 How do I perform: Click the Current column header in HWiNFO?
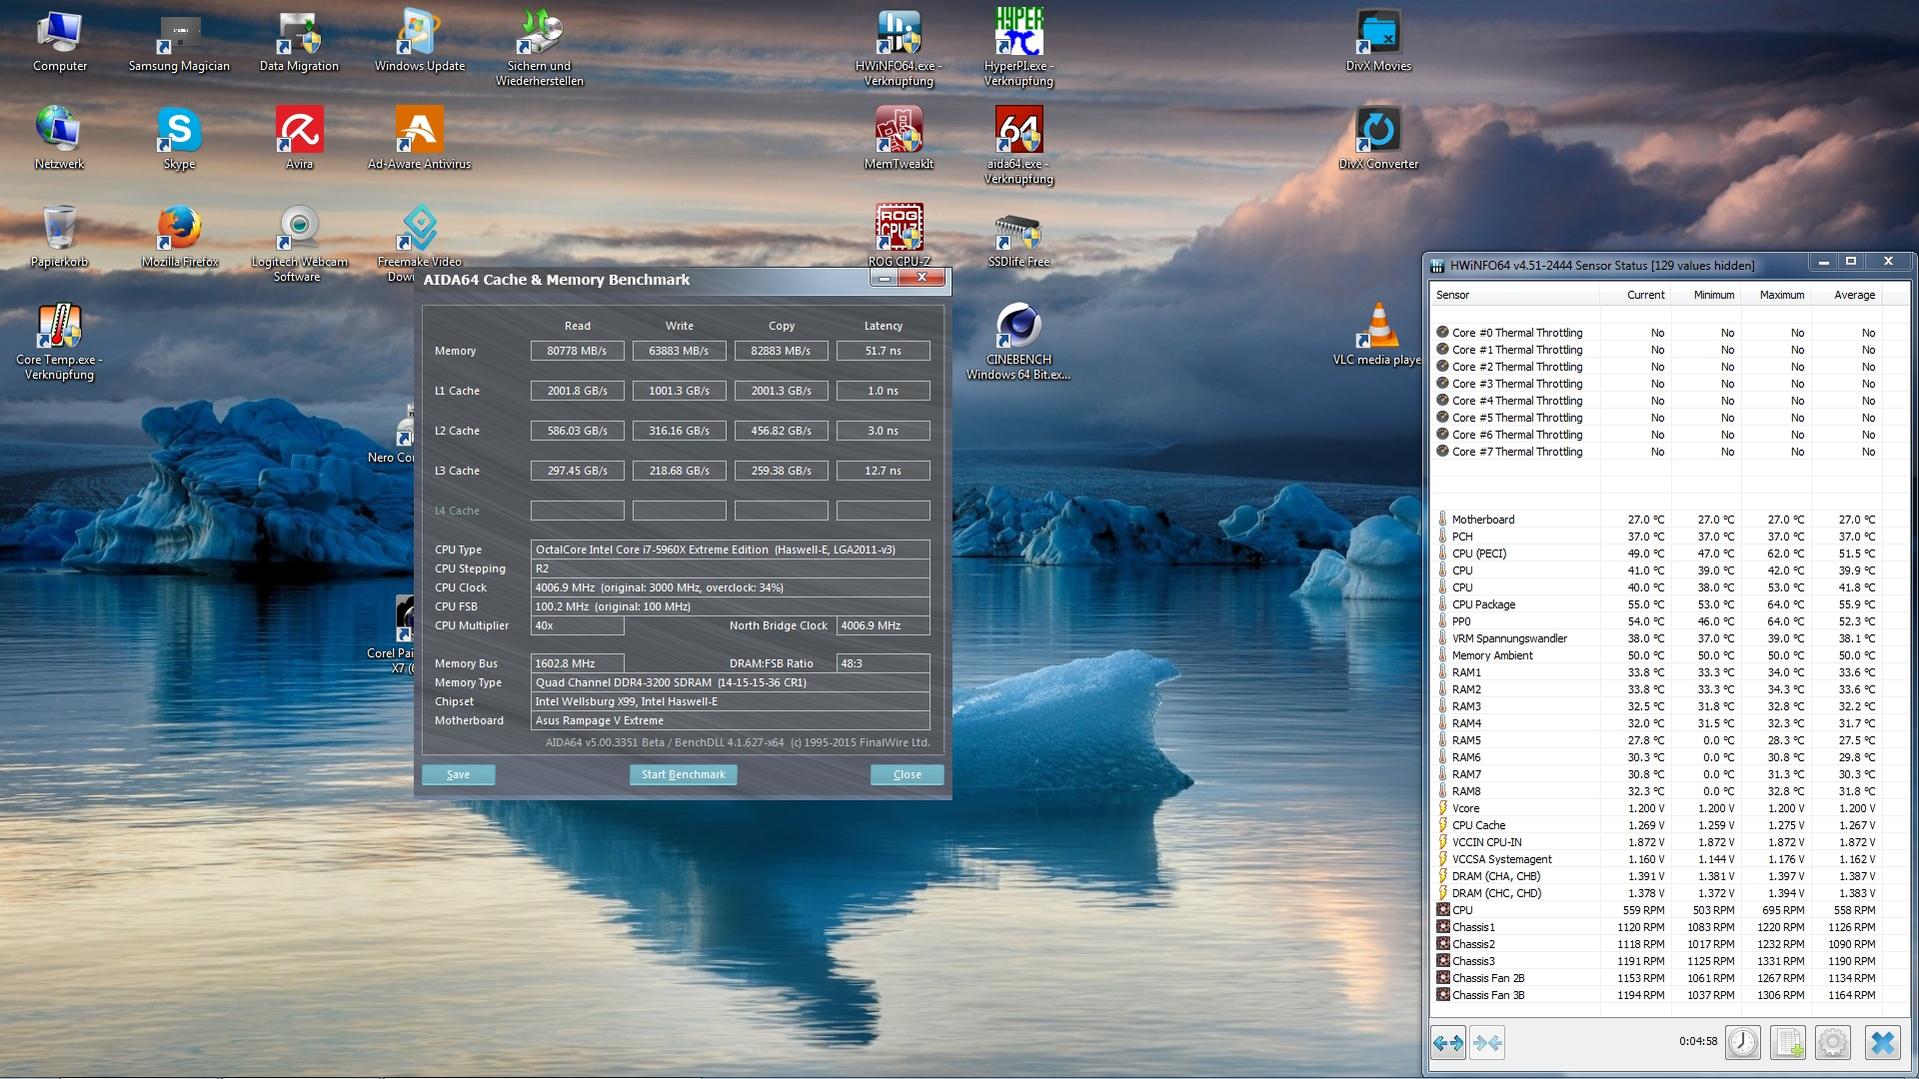(1634, 295)
